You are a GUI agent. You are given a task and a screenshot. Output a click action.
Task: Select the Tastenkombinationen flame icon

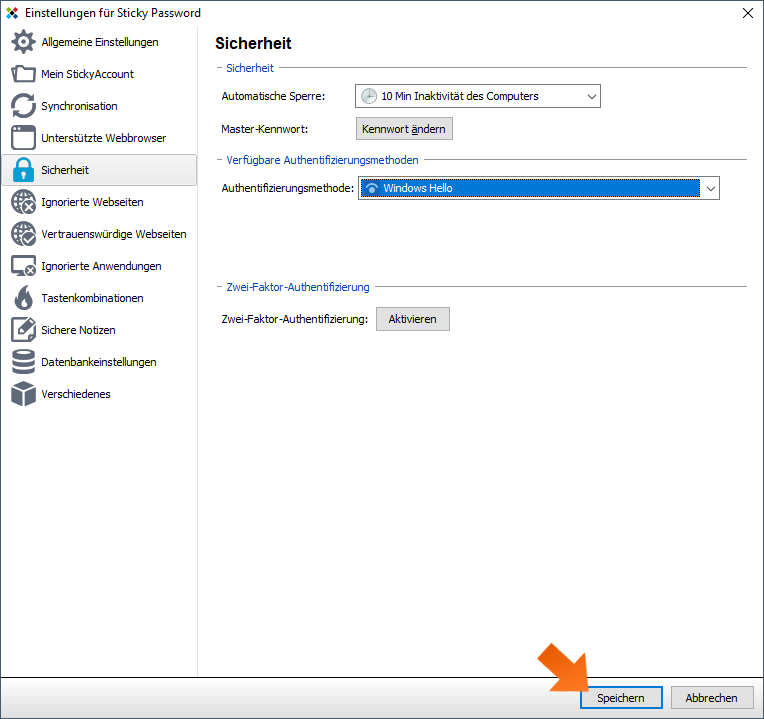(x=23, y=298)
